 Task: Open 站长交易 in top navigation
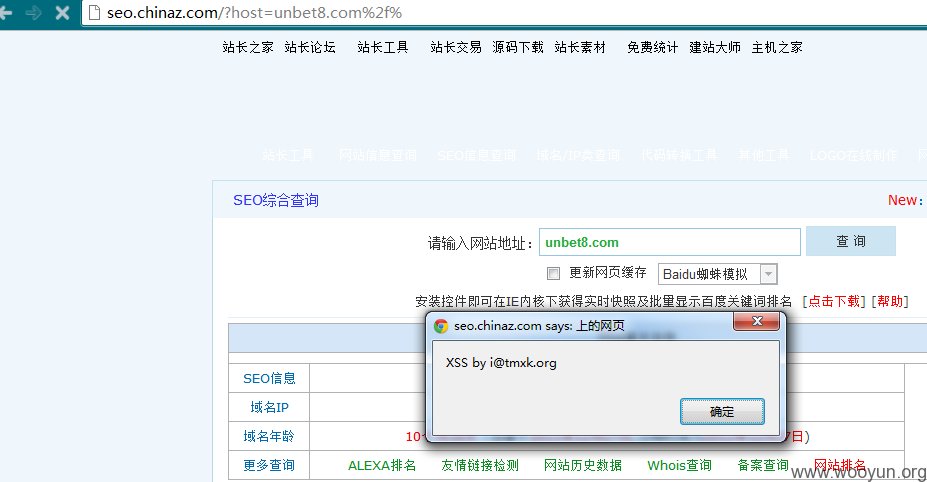pyautogui.click(x=456, y=47)
